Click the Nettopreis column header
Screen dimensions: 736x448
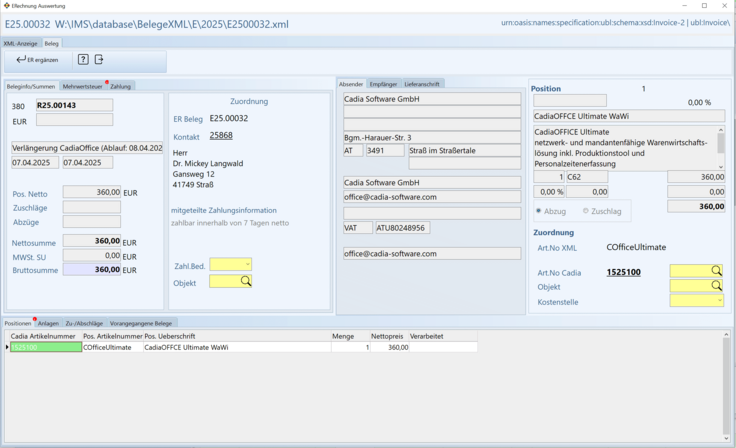pyautogui.click(x=389, y=336)
